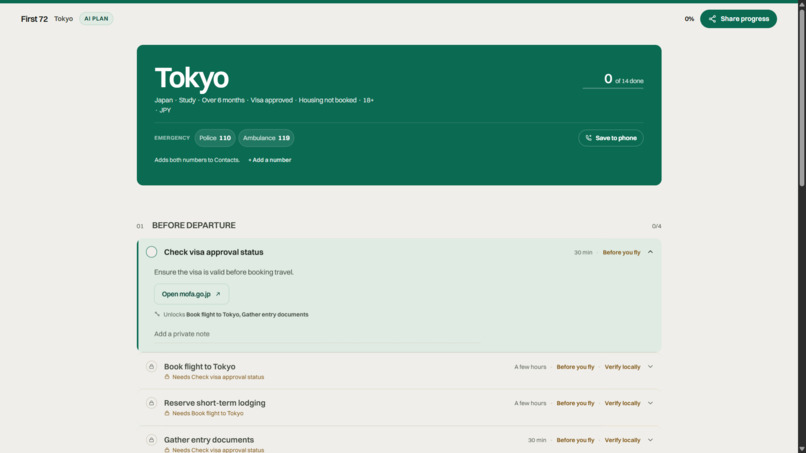Click the locked checkbox for Gather entry documents
The image size is (806, 453).
coord(151,440)
